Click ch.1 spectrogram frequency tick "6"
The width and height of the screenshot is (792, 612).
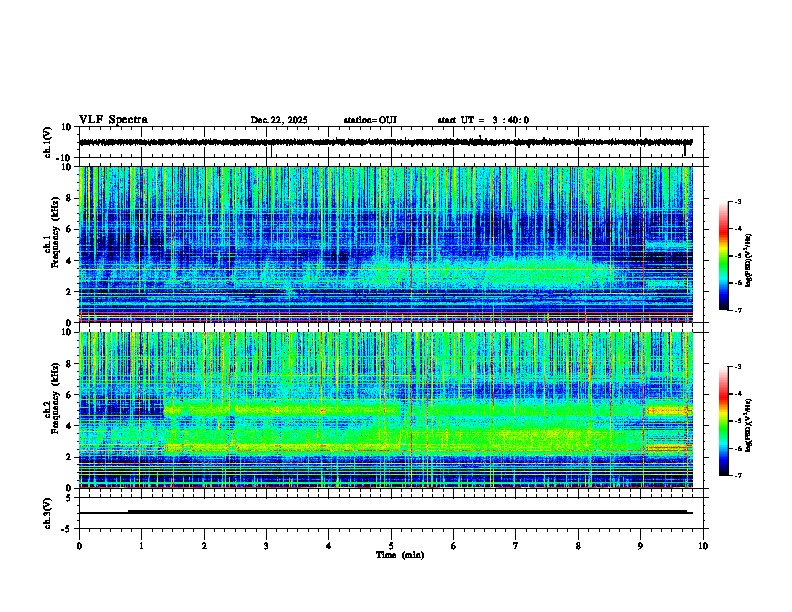click(x=70, y=229)
